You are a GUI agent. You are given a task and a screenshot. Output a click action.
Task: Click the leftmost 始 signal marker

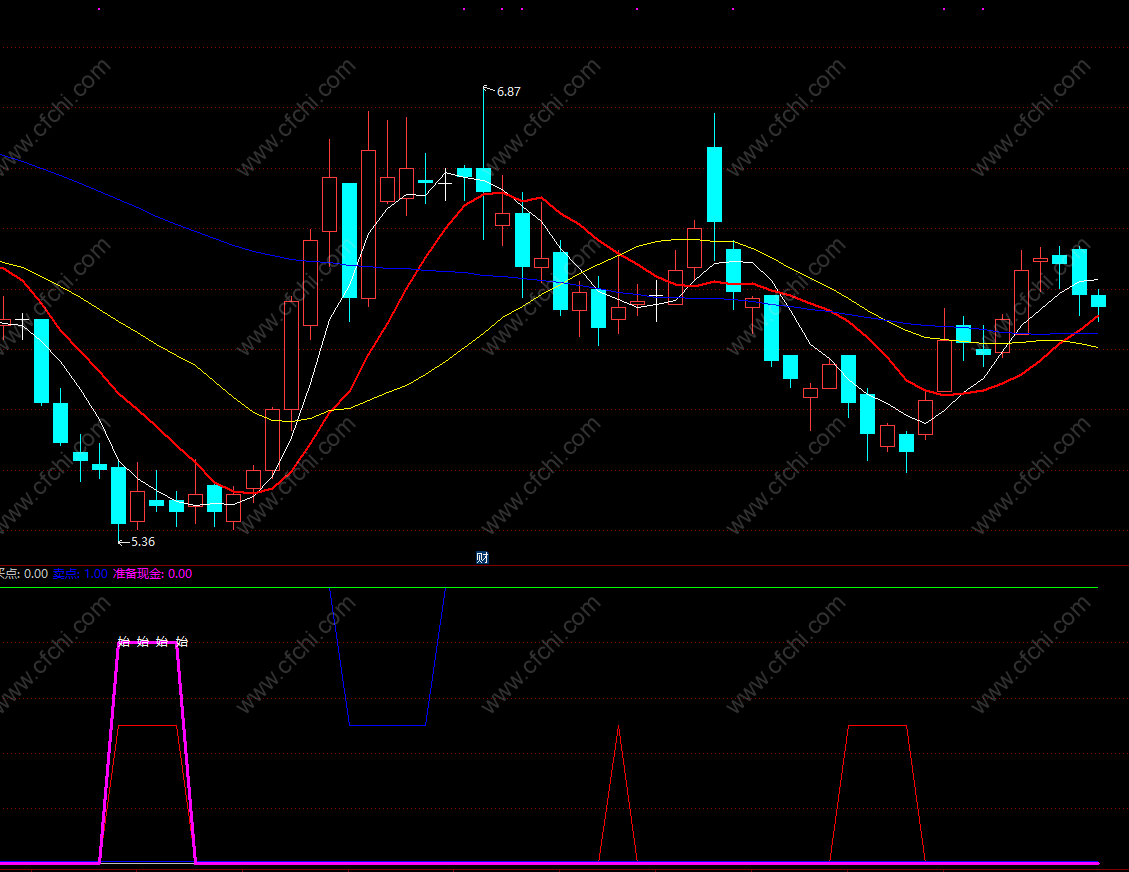123,641
